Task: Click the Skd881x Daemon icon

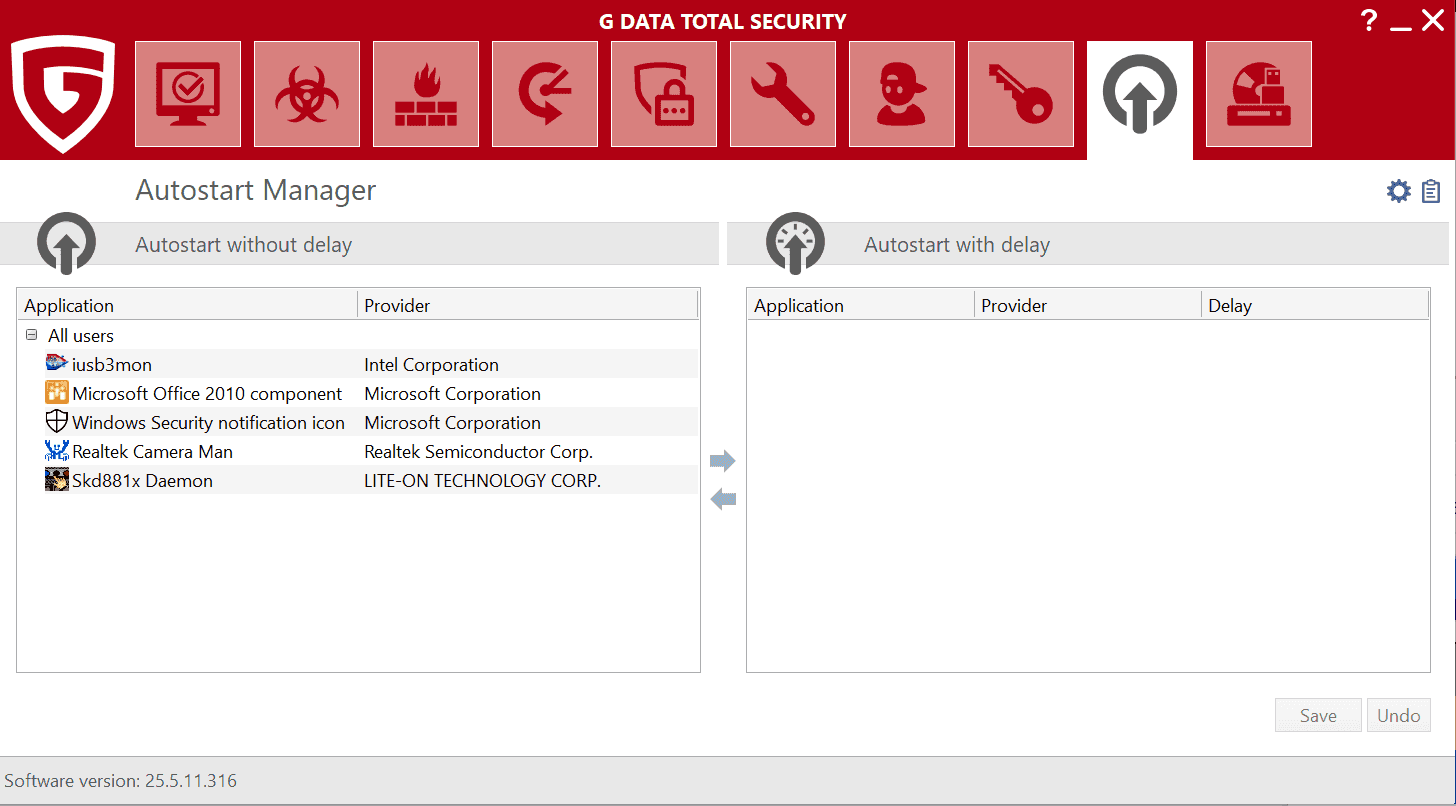Action: pyautogui.click(x=57, y=480)
